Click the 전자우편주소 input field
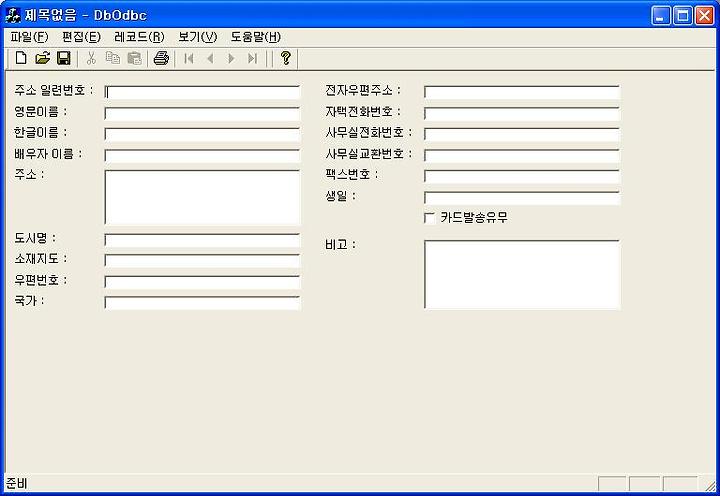Image resolution: width=720 pixels, height=496 pixels. (x=522, y=92)
